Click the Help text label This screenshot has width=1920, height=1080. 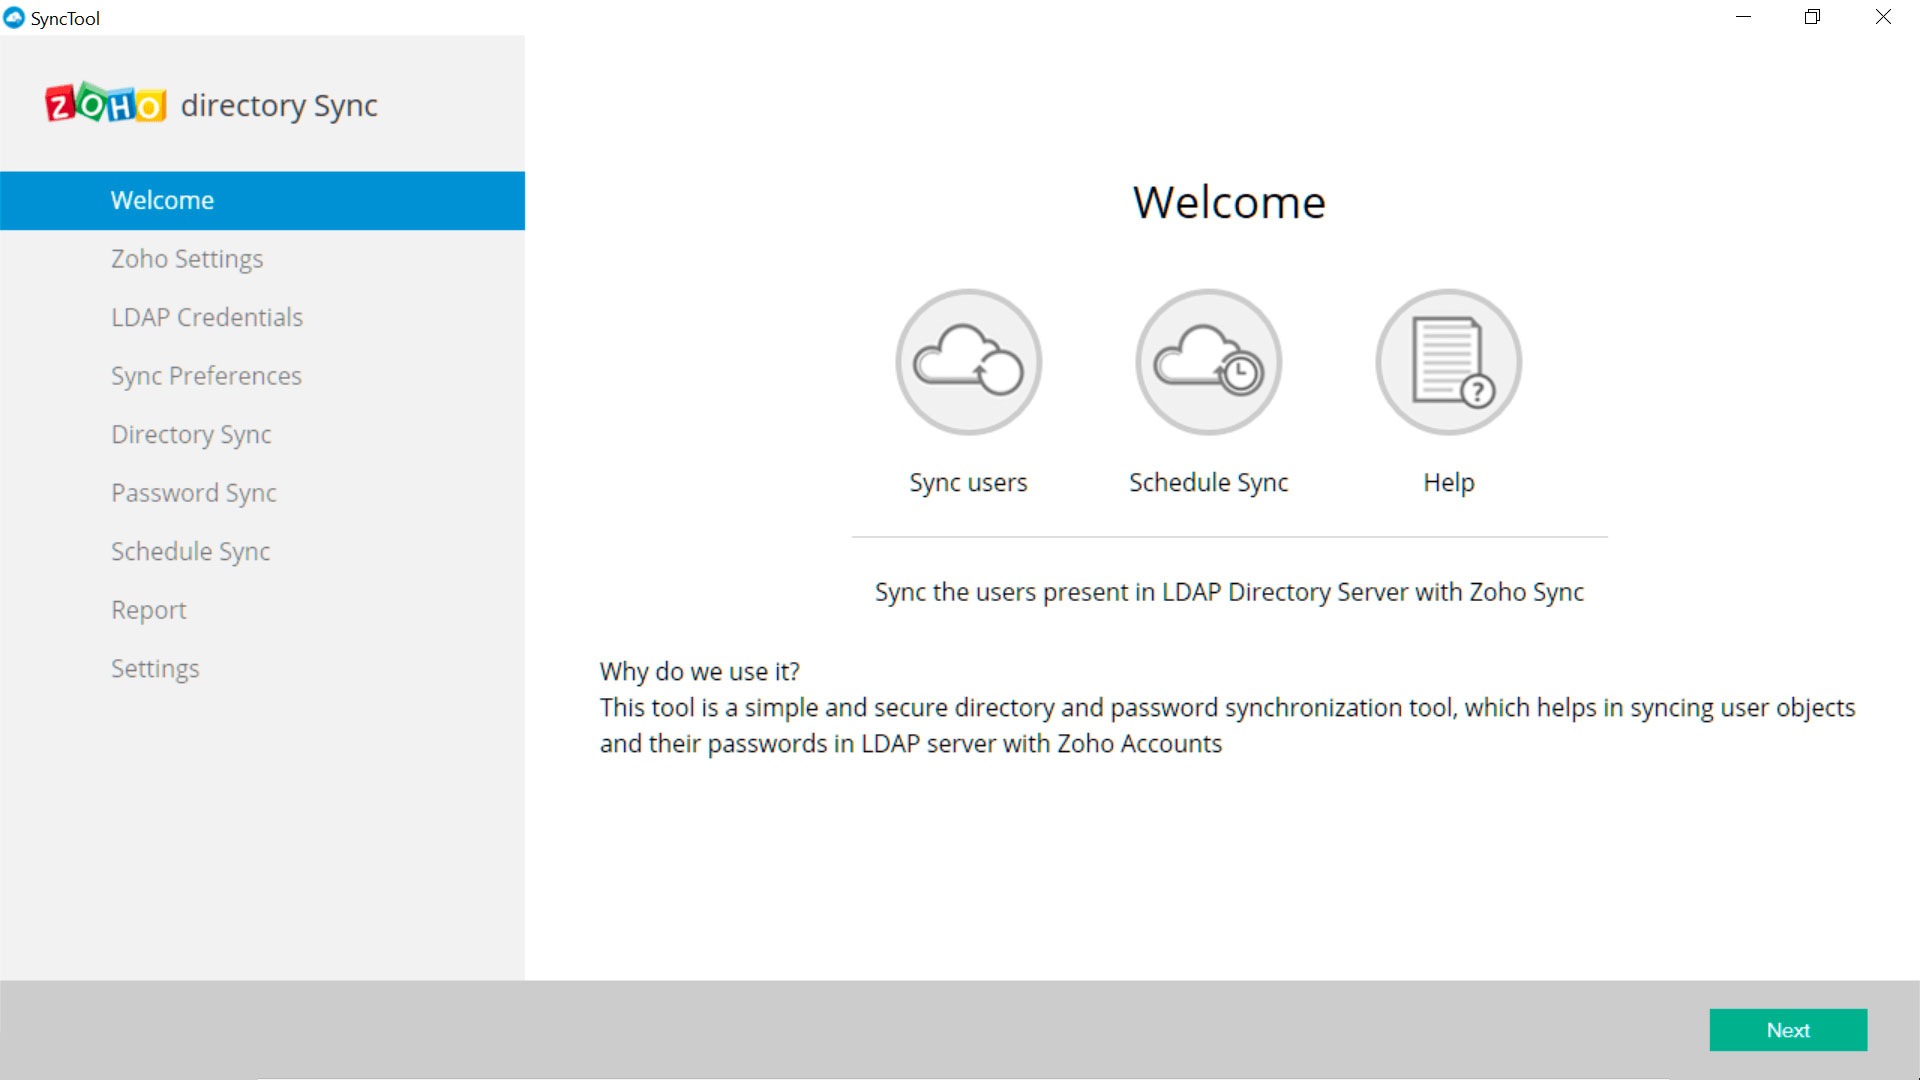click(1448, 482)
